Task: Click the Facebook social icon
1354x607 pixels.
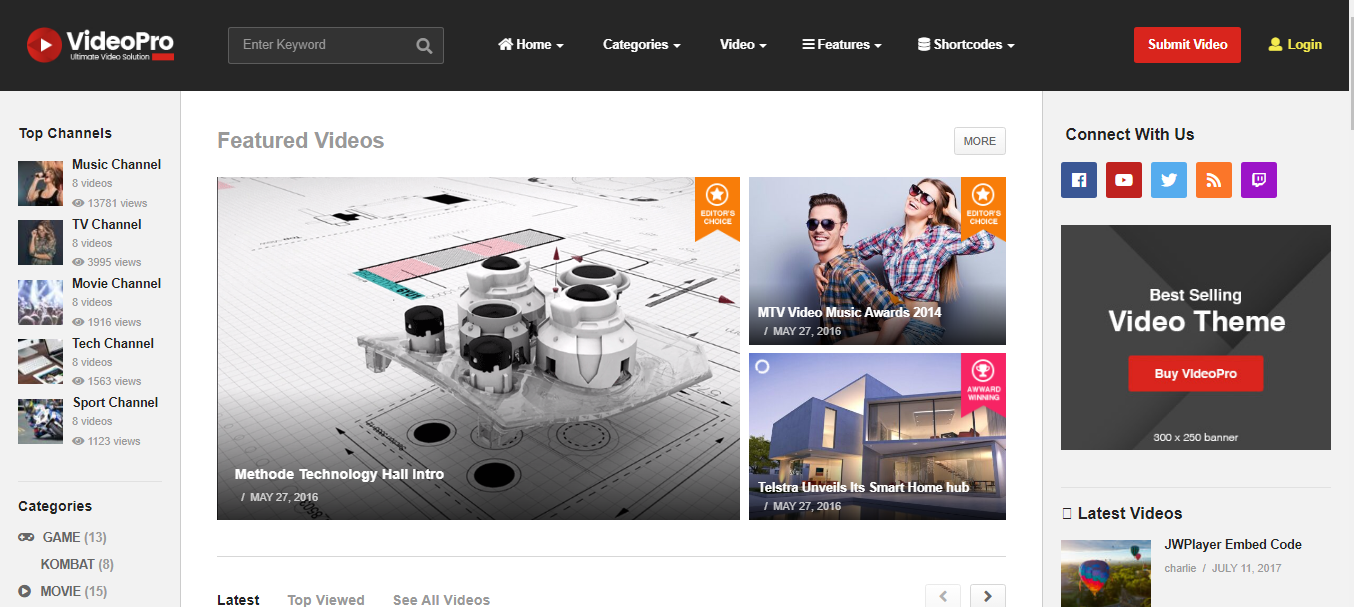Action: [1079, 180]
